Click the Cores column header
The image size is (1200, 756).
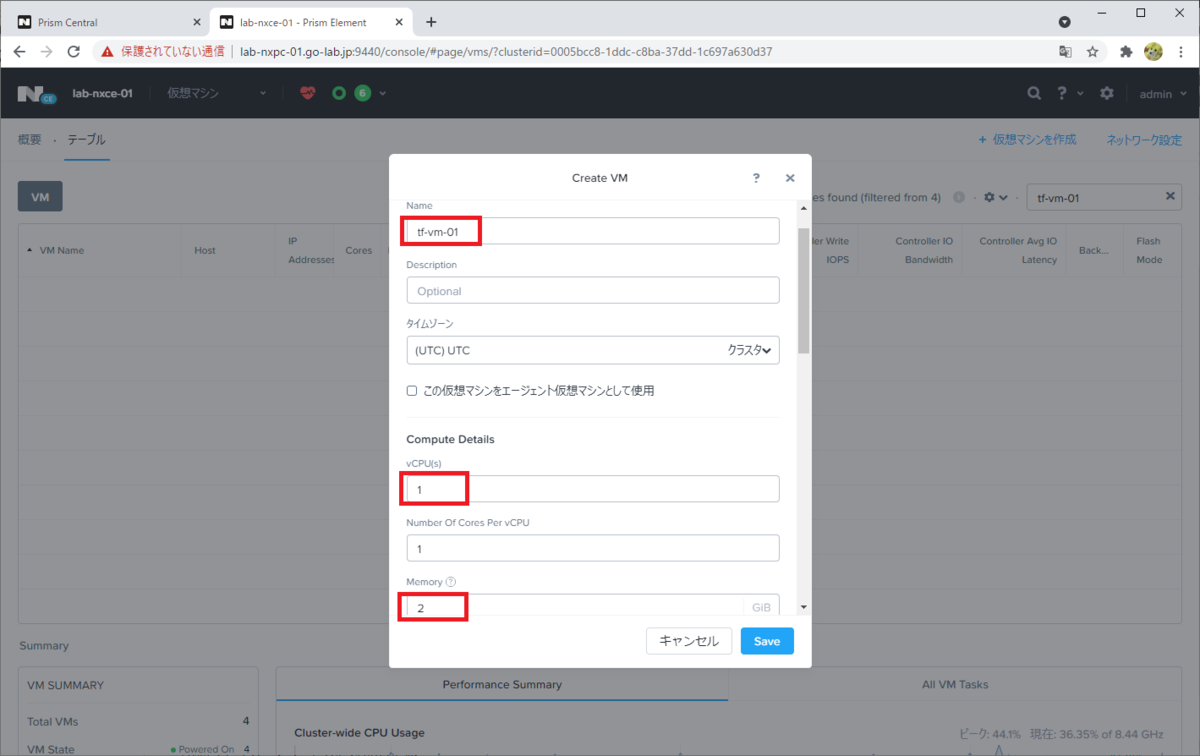point(359,250)
